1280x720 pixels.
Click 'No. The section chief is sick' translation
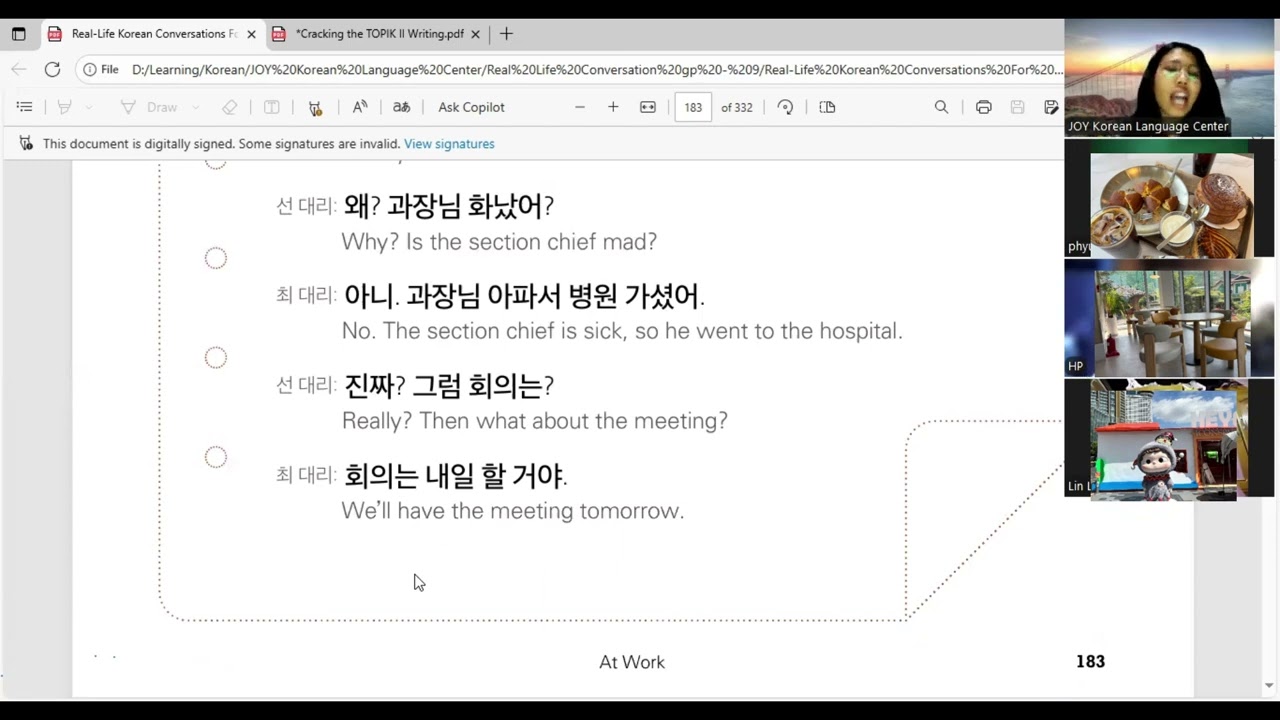(x=622, y=331)
